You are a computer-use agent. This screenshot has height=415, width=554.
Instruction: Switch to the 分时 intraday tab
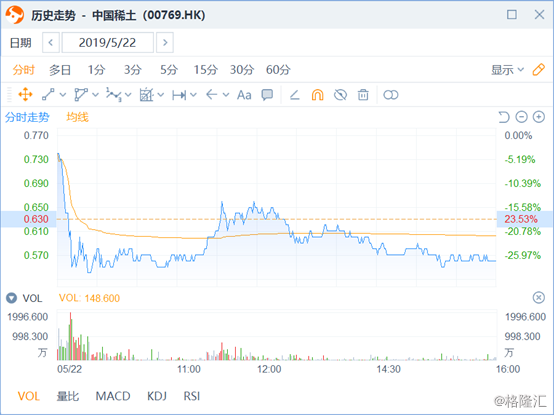[23, 70]
